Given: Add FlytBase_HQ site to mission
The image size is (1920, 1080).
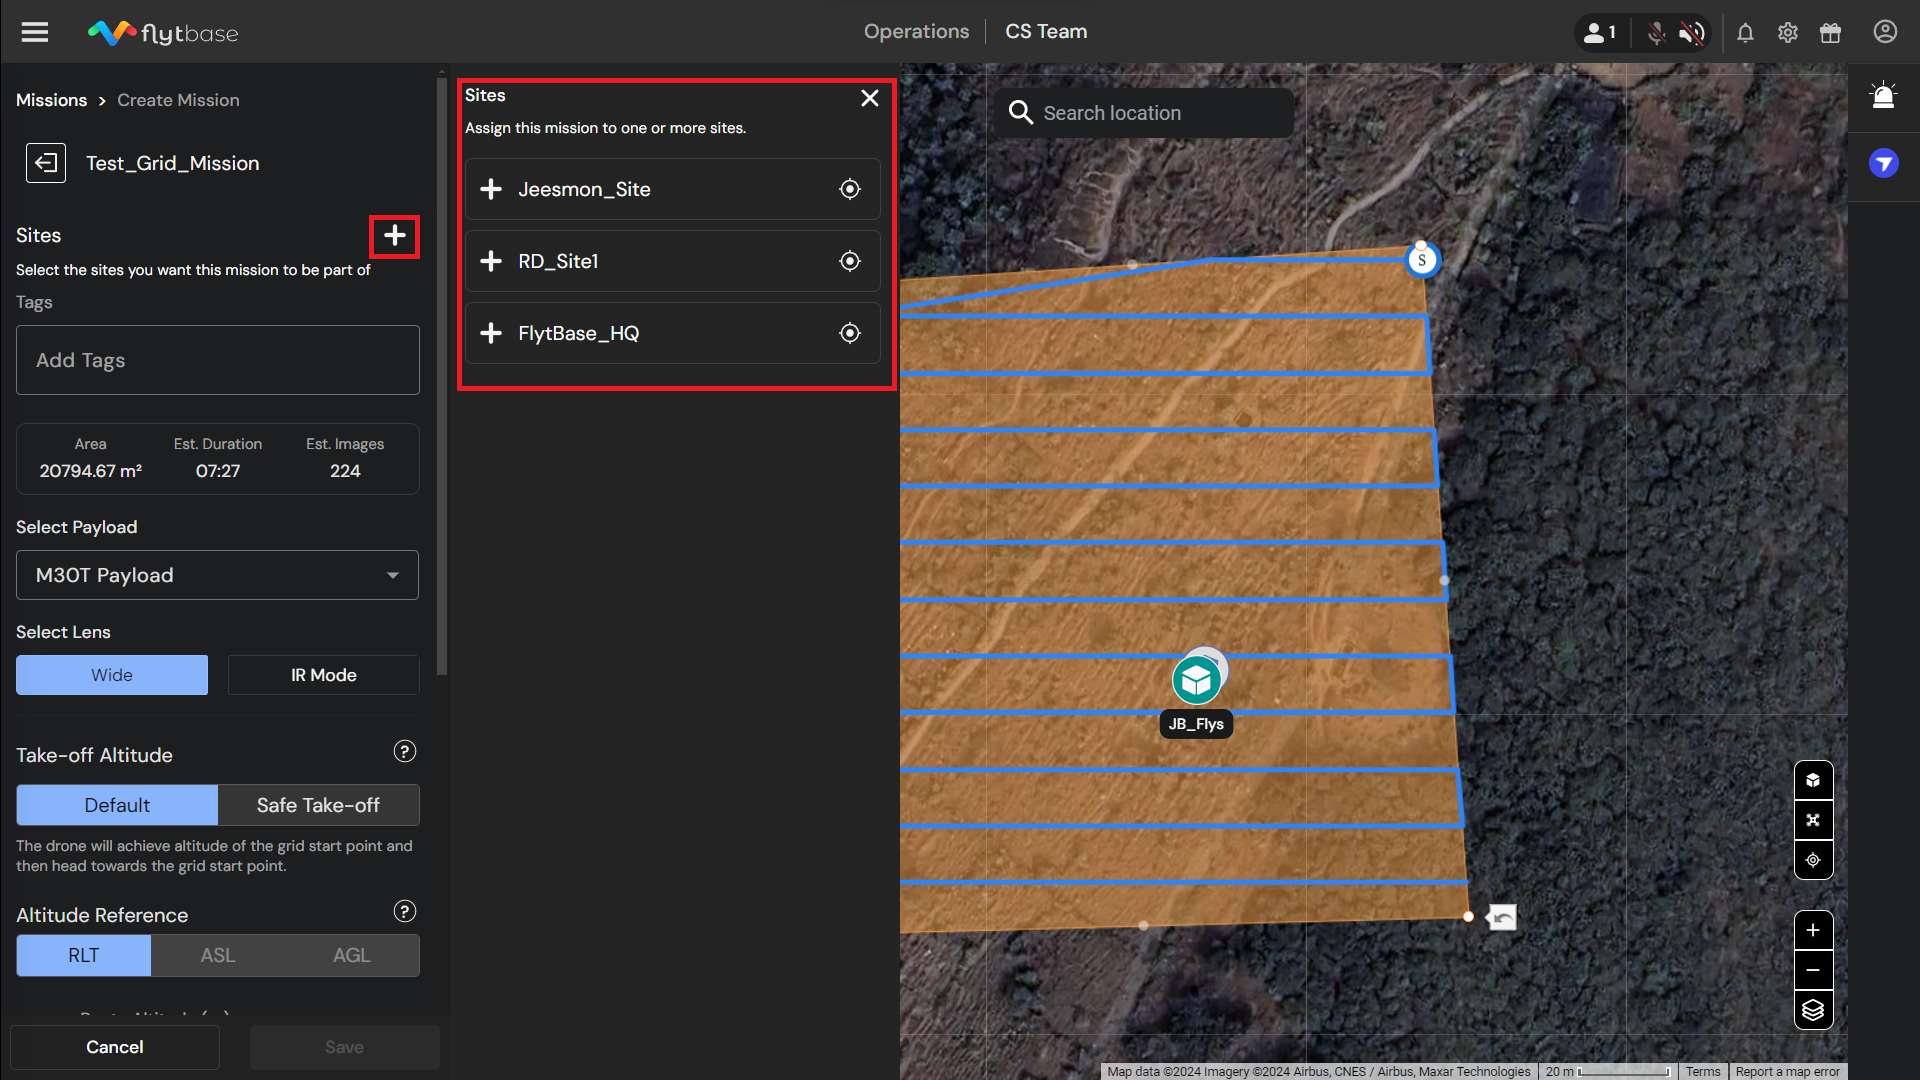Looking at the screenshot, I should click(491, 333).
